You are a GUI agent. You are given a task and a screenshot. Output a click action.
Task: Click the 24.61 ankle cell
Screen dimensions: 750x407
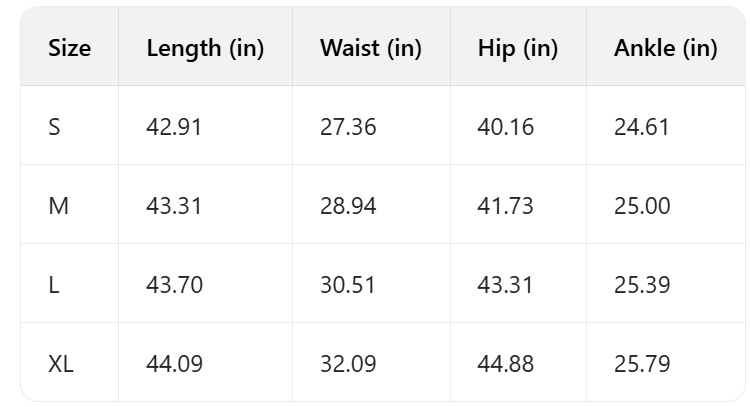(x=642, y=127)
